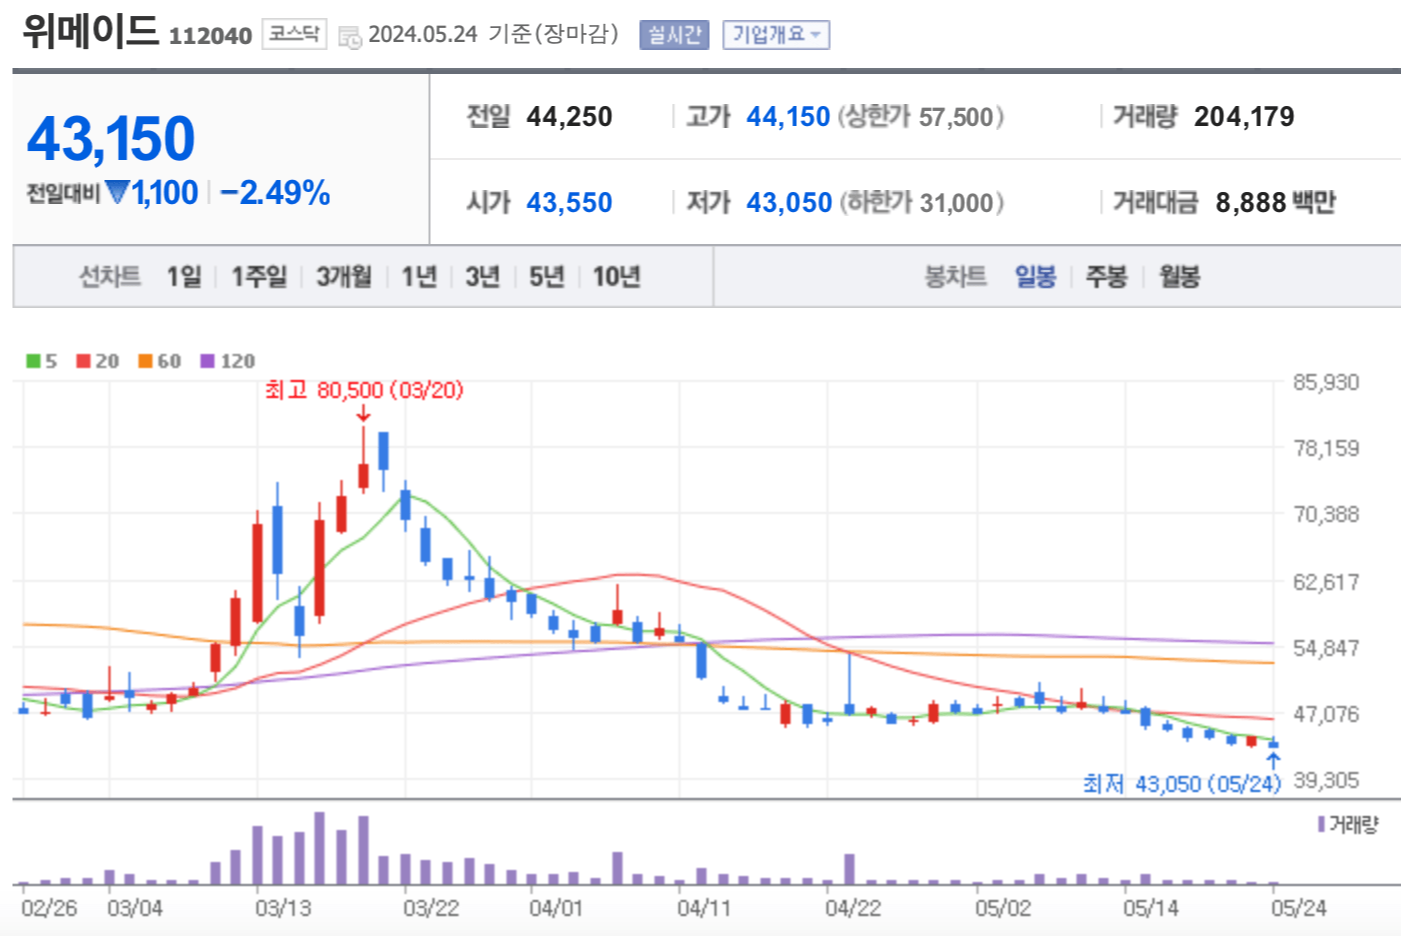Click the current price 43,150
The image size is (1401, 936).
111,138
